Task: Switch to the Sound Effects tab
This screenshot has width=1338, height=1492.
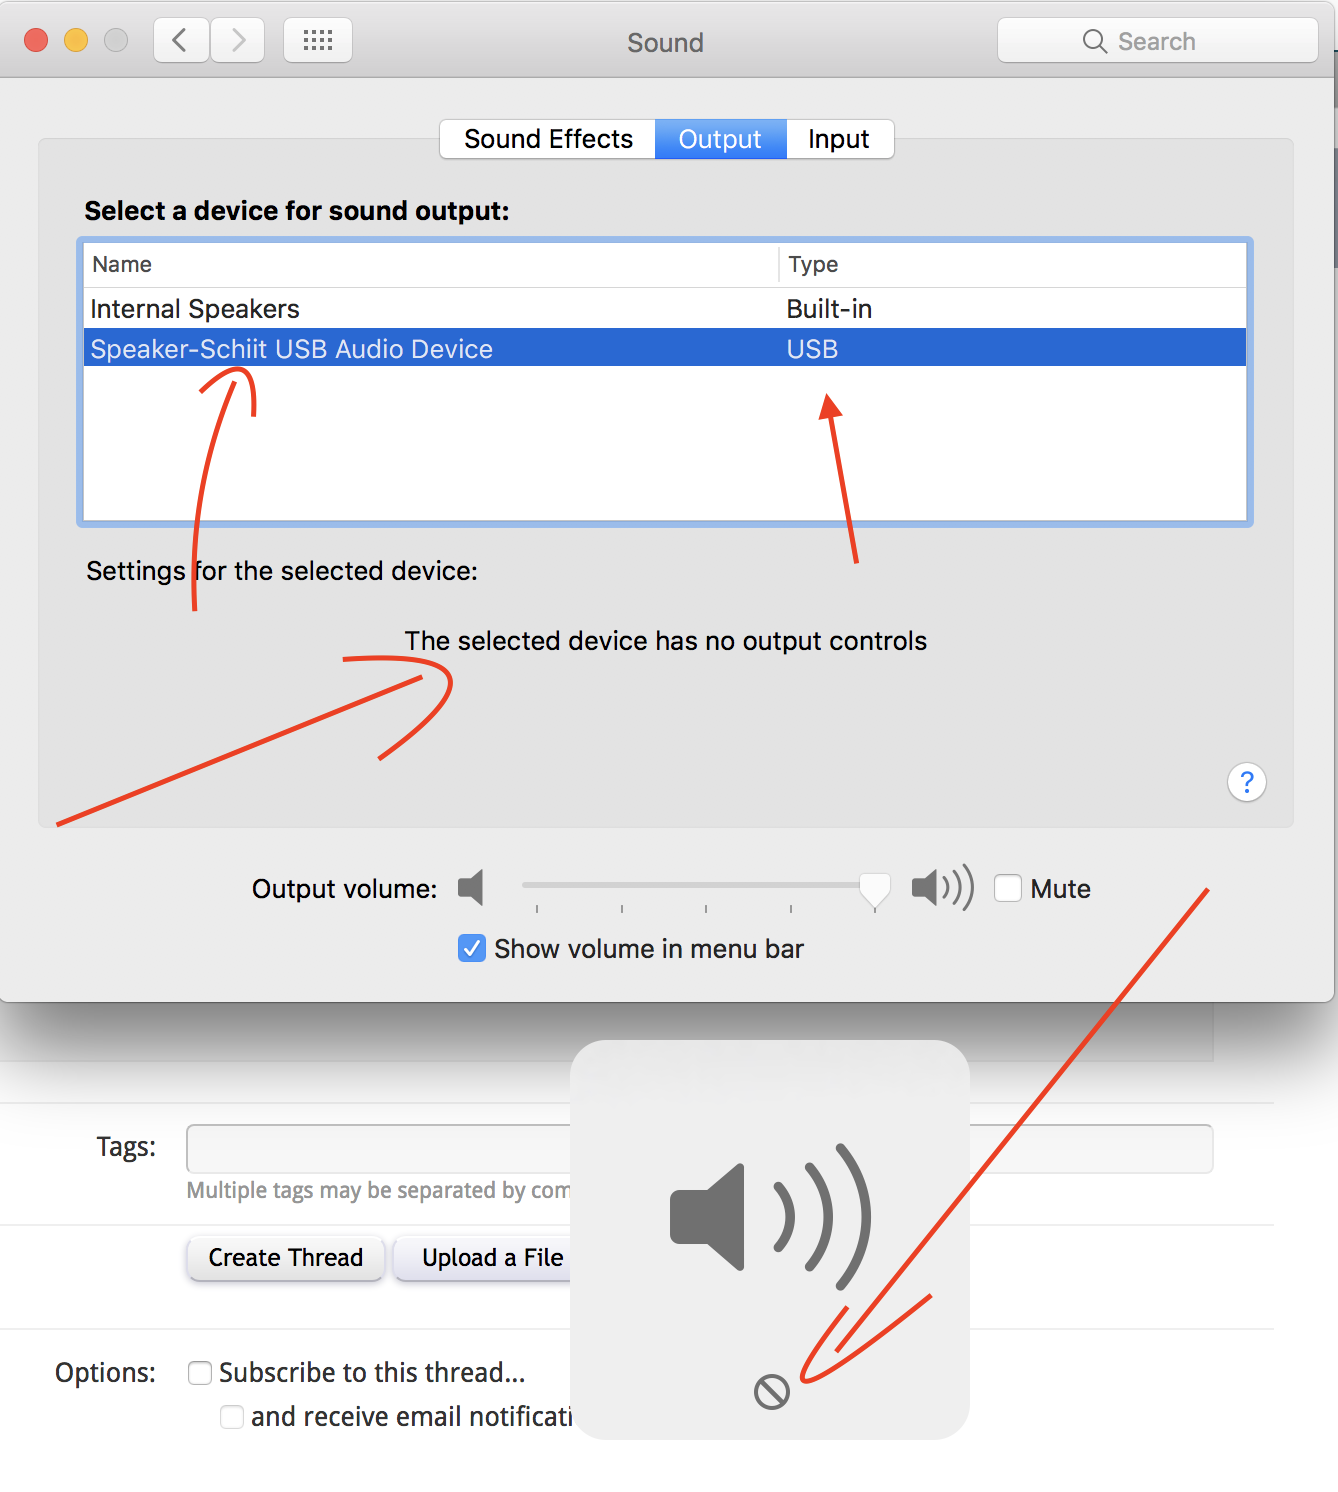Action: 548,139
